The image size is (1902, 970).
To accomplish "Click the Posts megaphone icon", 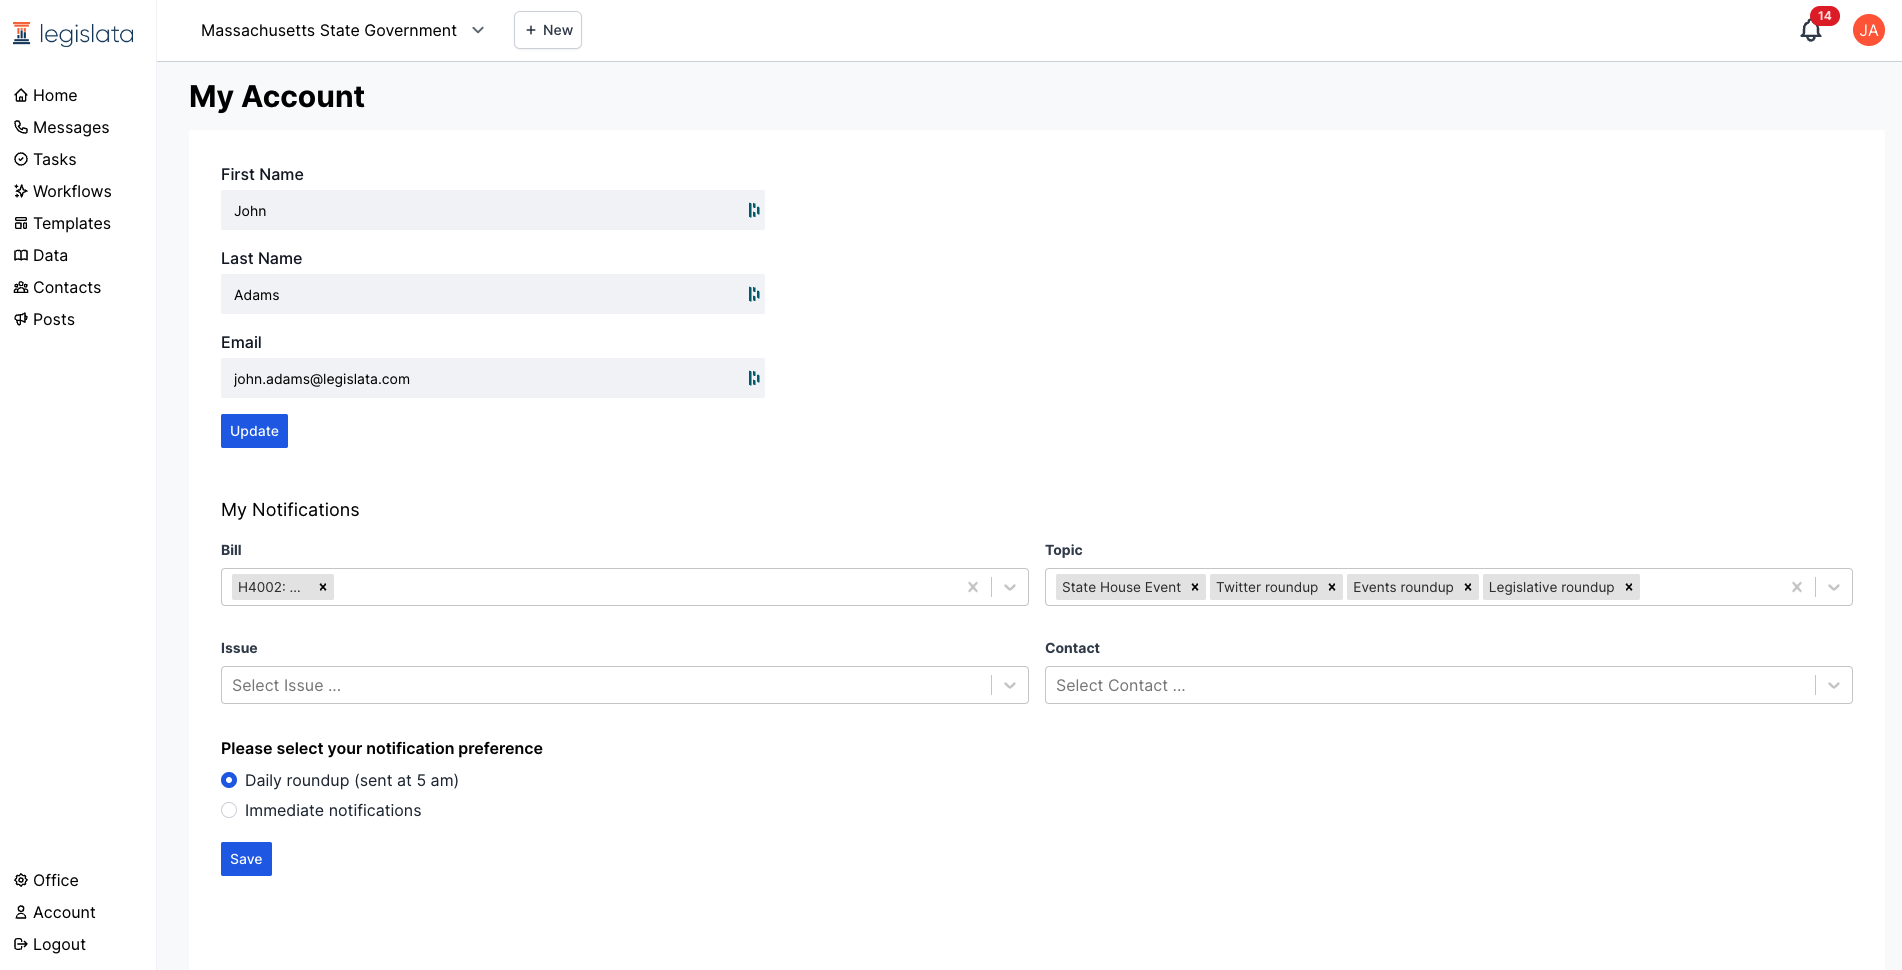I will 21,319.
